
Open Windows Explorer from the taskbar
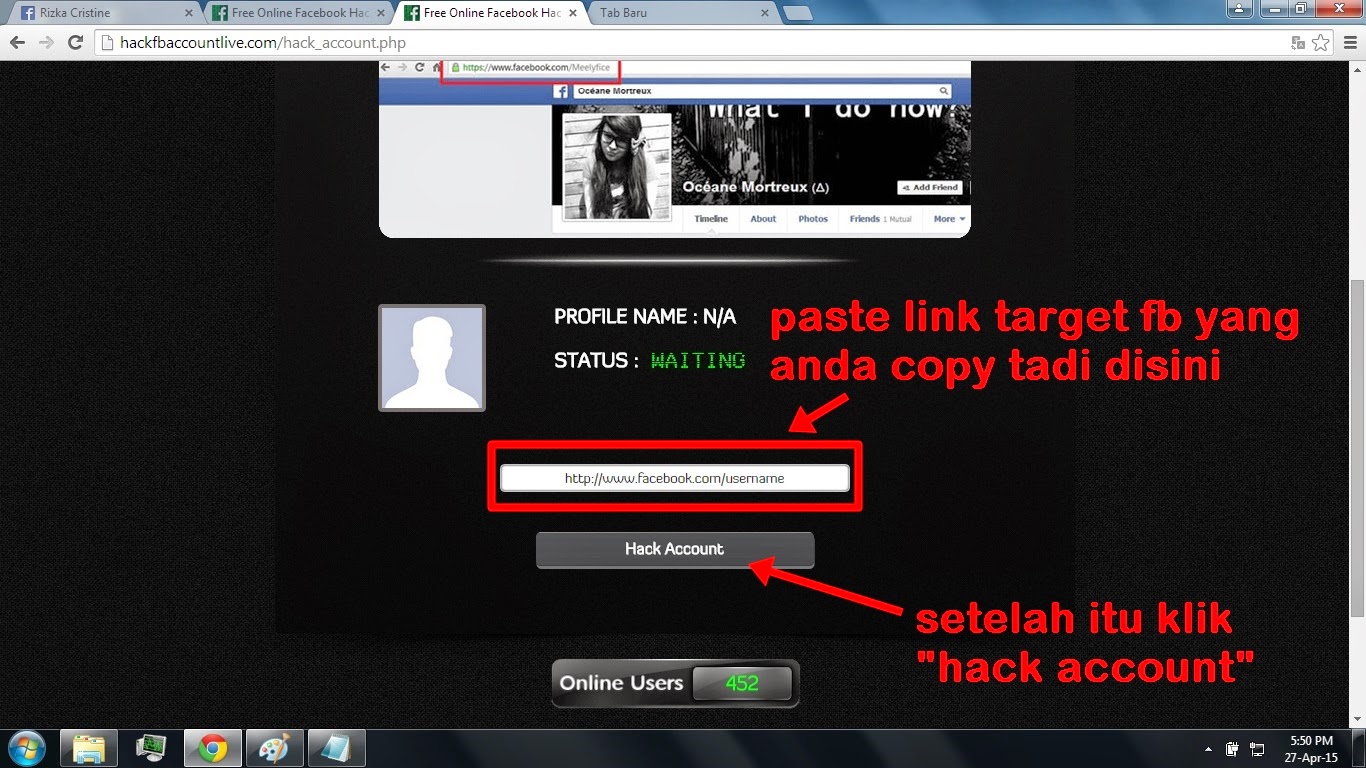click(89, 748)
